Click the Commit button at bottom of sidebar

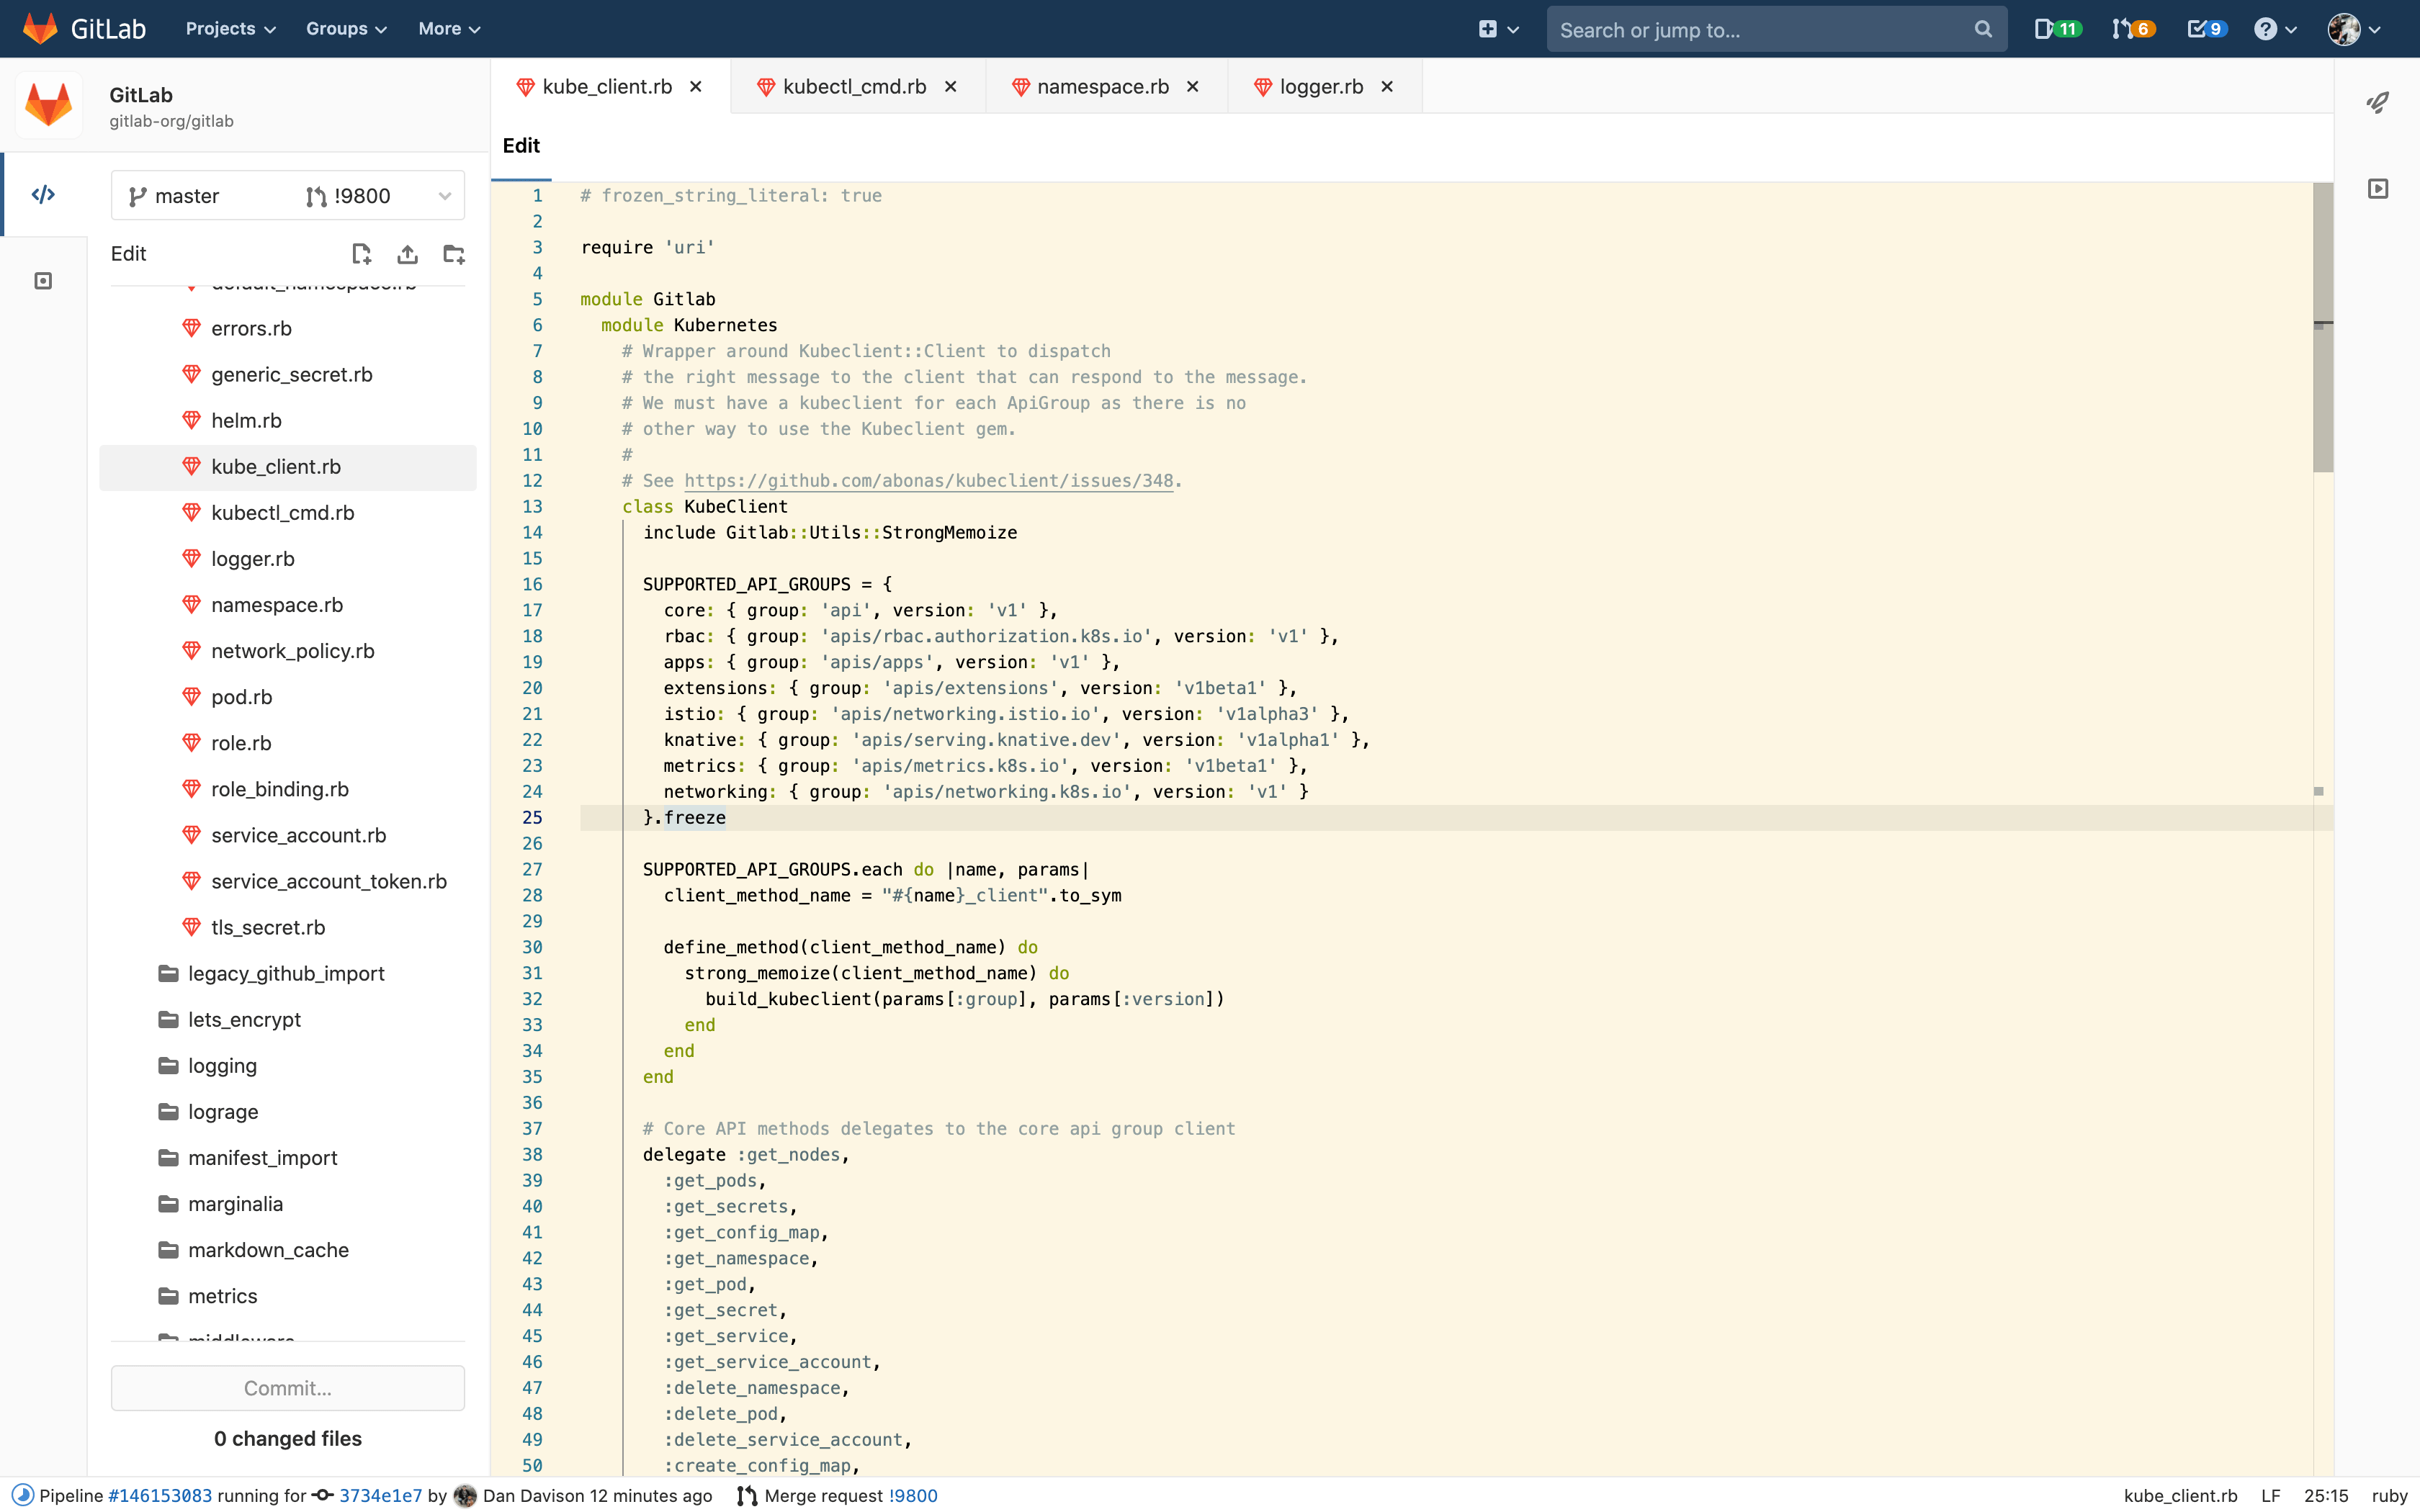(x=287, y=1387)
